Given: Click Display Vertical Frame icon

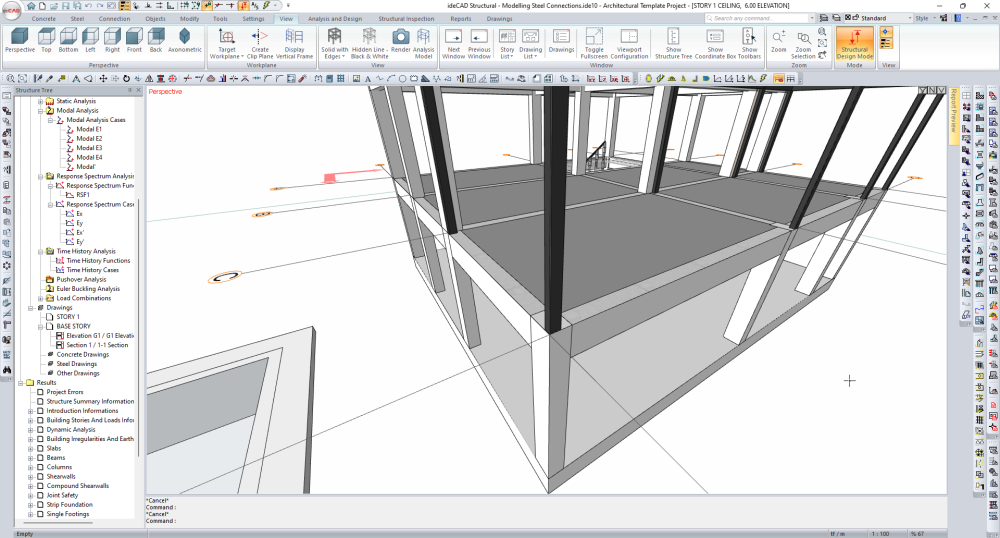Looking at the screenshot, I should pyautogui.click(x=294, y=39).
